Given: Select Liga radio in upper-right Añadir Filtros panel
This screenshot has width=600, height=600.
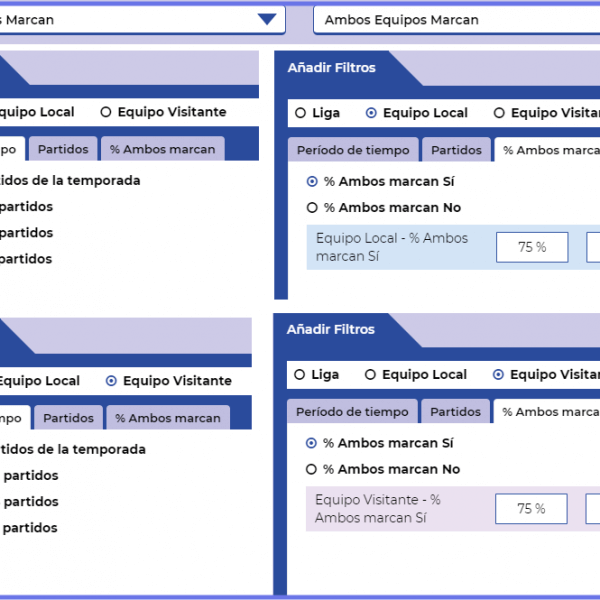Looking at the screenshot, I should coord(300,113).
